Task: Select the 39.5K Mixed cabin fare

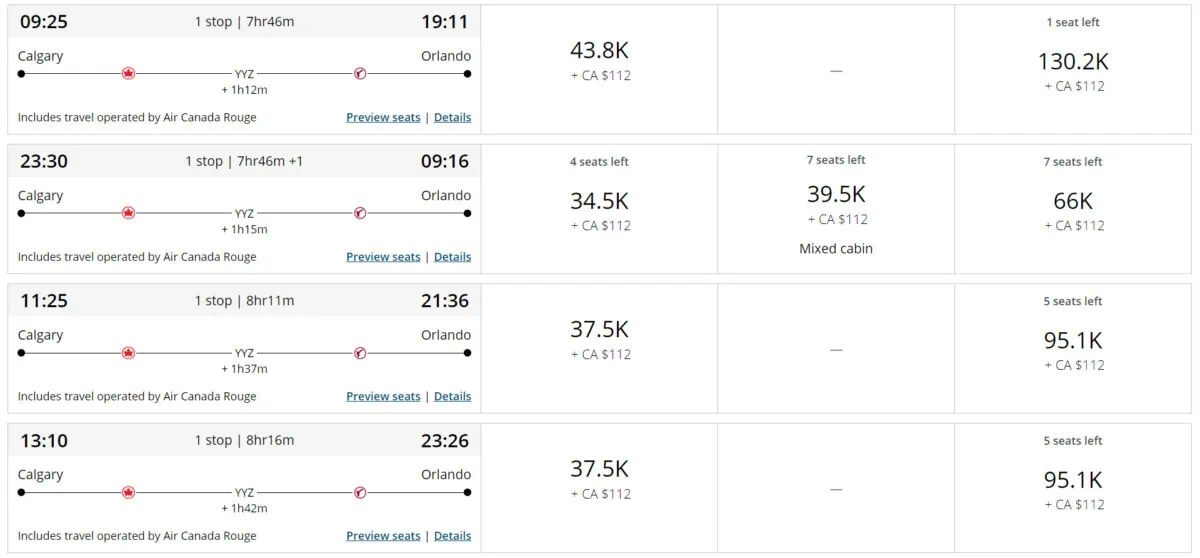Action: pos(836,204)
